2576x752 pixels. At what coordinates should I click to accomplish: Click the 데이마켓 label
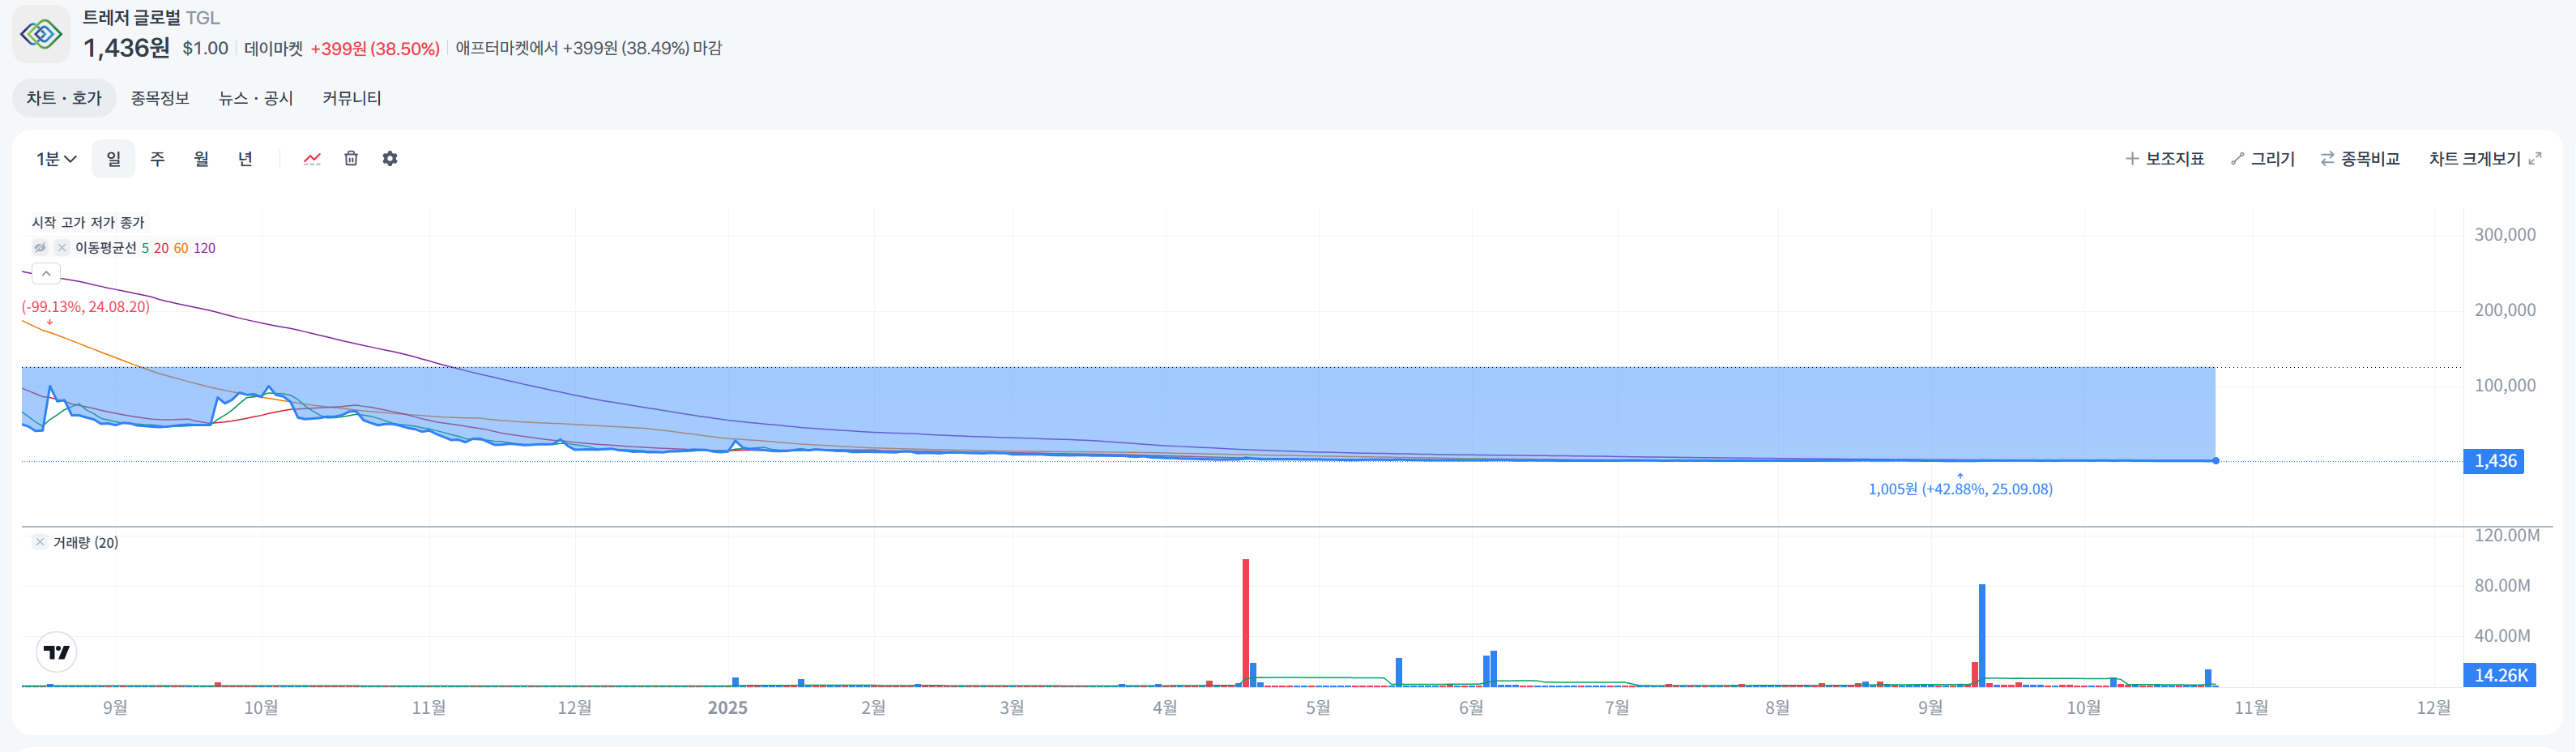click(273, 49)
